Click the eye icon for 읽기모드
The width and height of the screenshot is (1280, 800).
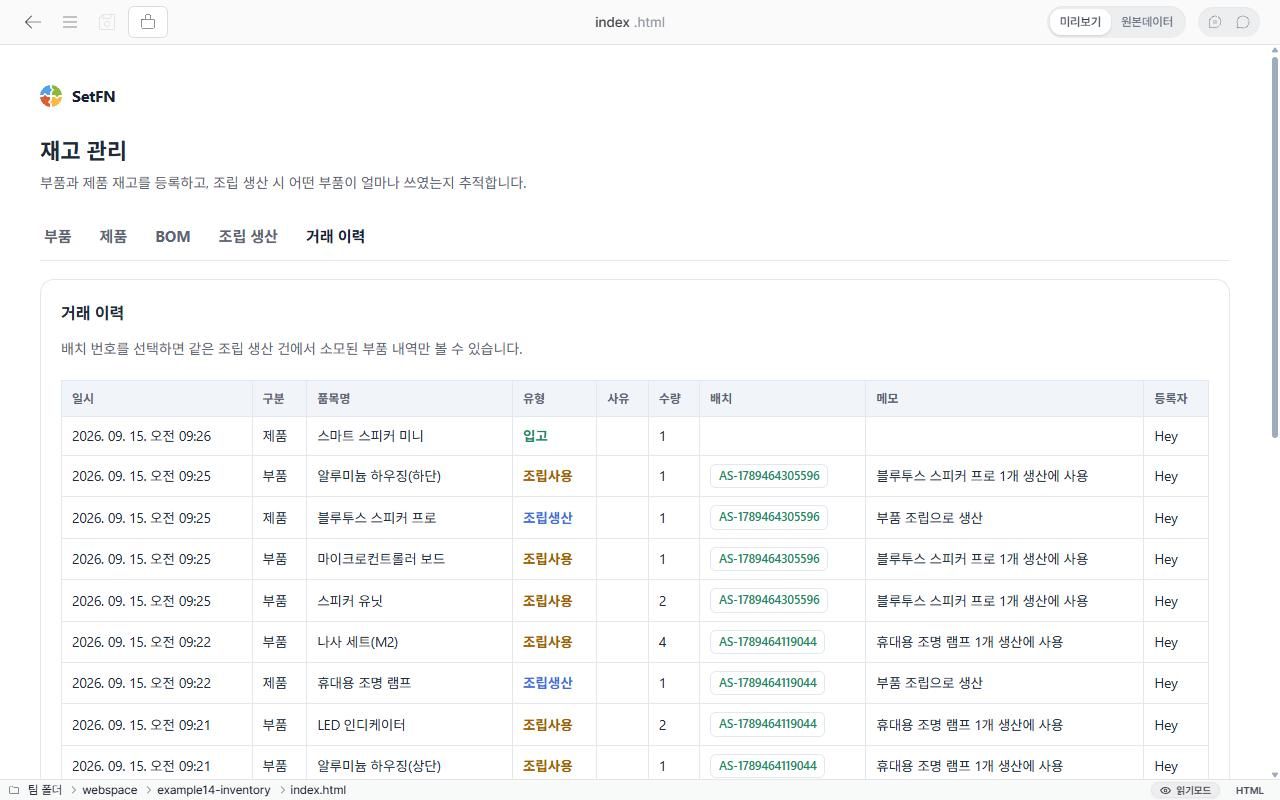(x=1165, y=790)
